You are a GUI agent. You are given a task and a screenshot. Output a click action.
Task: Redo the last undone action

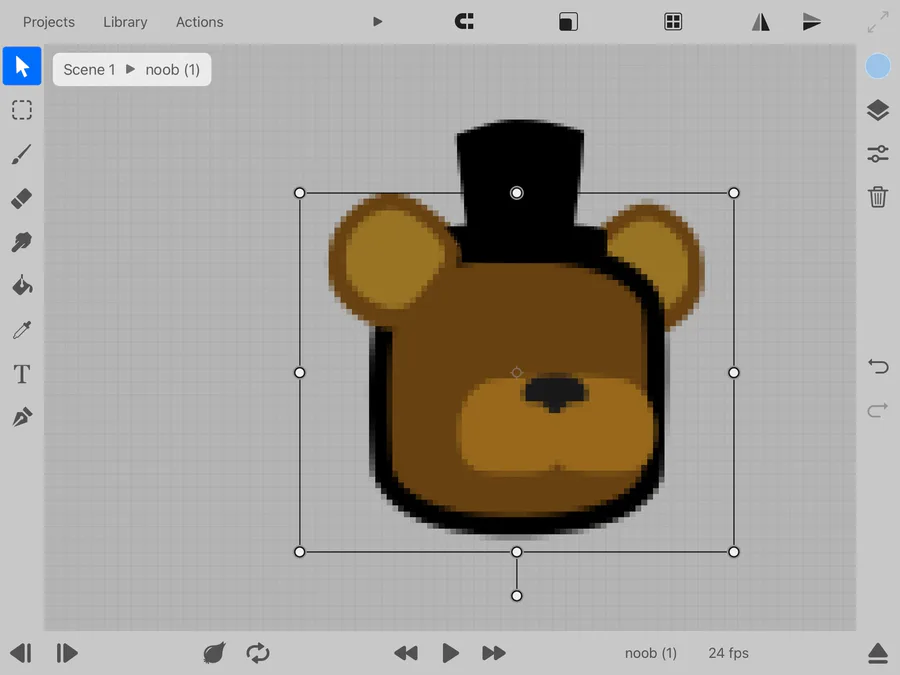[878, 410]
